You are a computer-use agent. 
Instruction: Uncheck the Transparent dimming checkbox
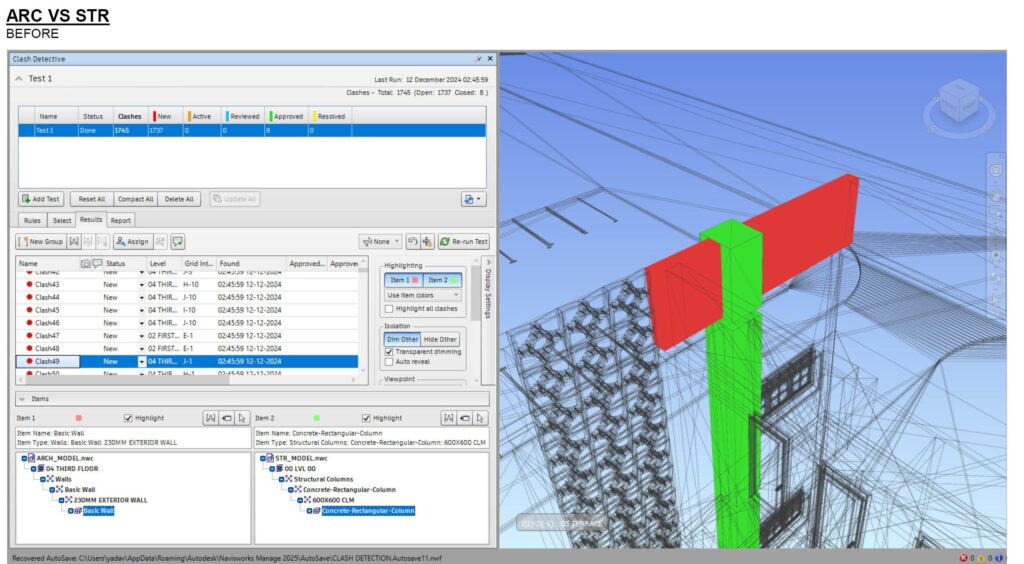[389, 351]
